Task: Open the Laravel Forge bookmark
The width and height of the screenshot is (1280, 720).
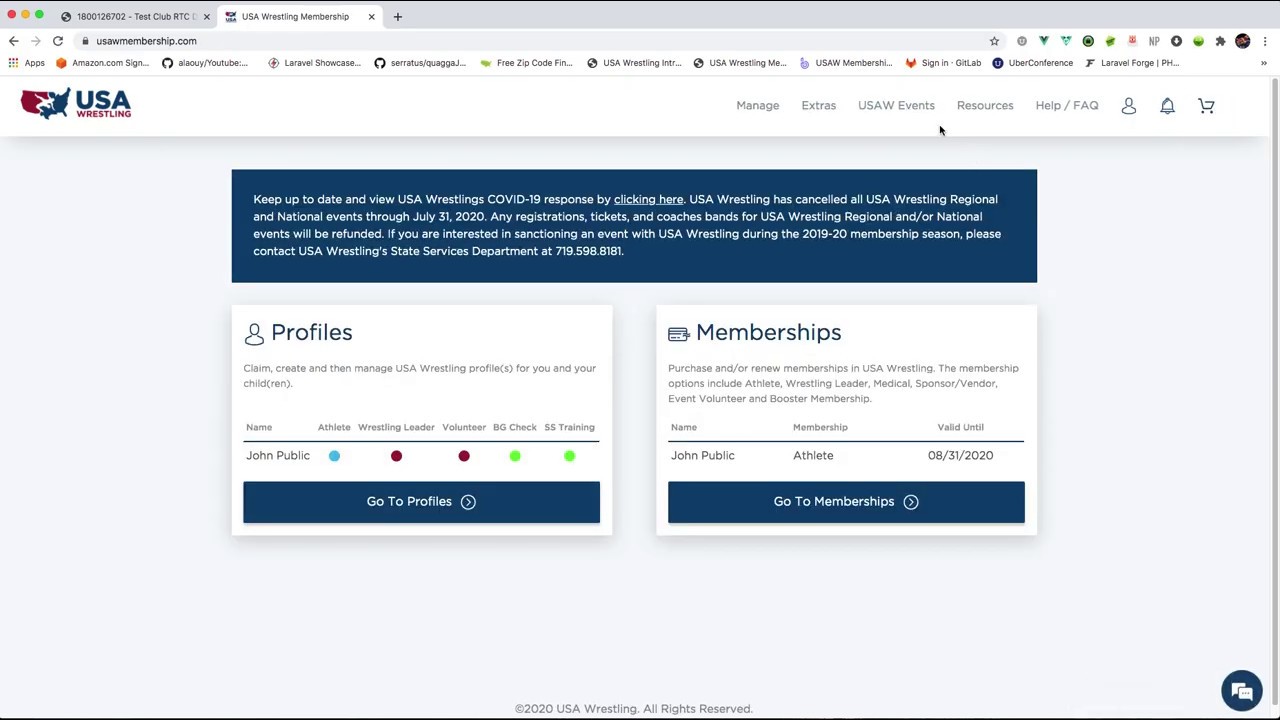Action: tap(1132, 63)
